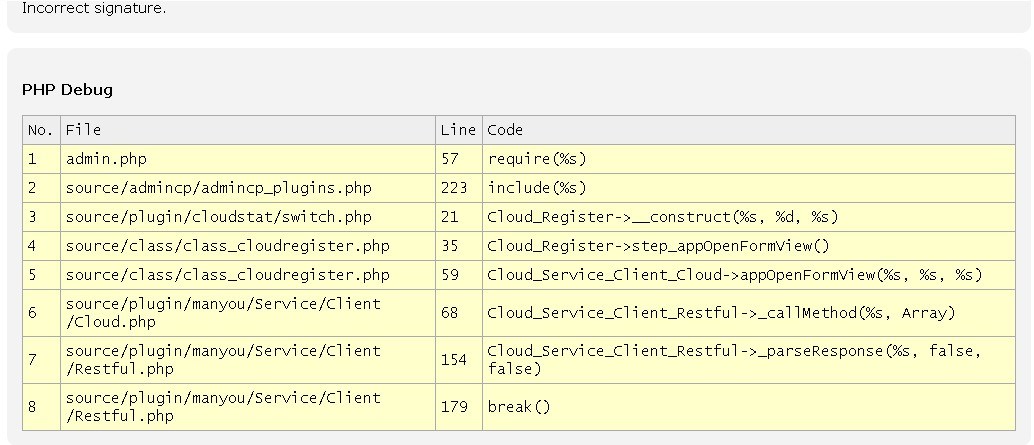Select the cloudstat/switch.php file path
Image resolution: width=1034 pixels, height=445 pixels.
point(218,217)
